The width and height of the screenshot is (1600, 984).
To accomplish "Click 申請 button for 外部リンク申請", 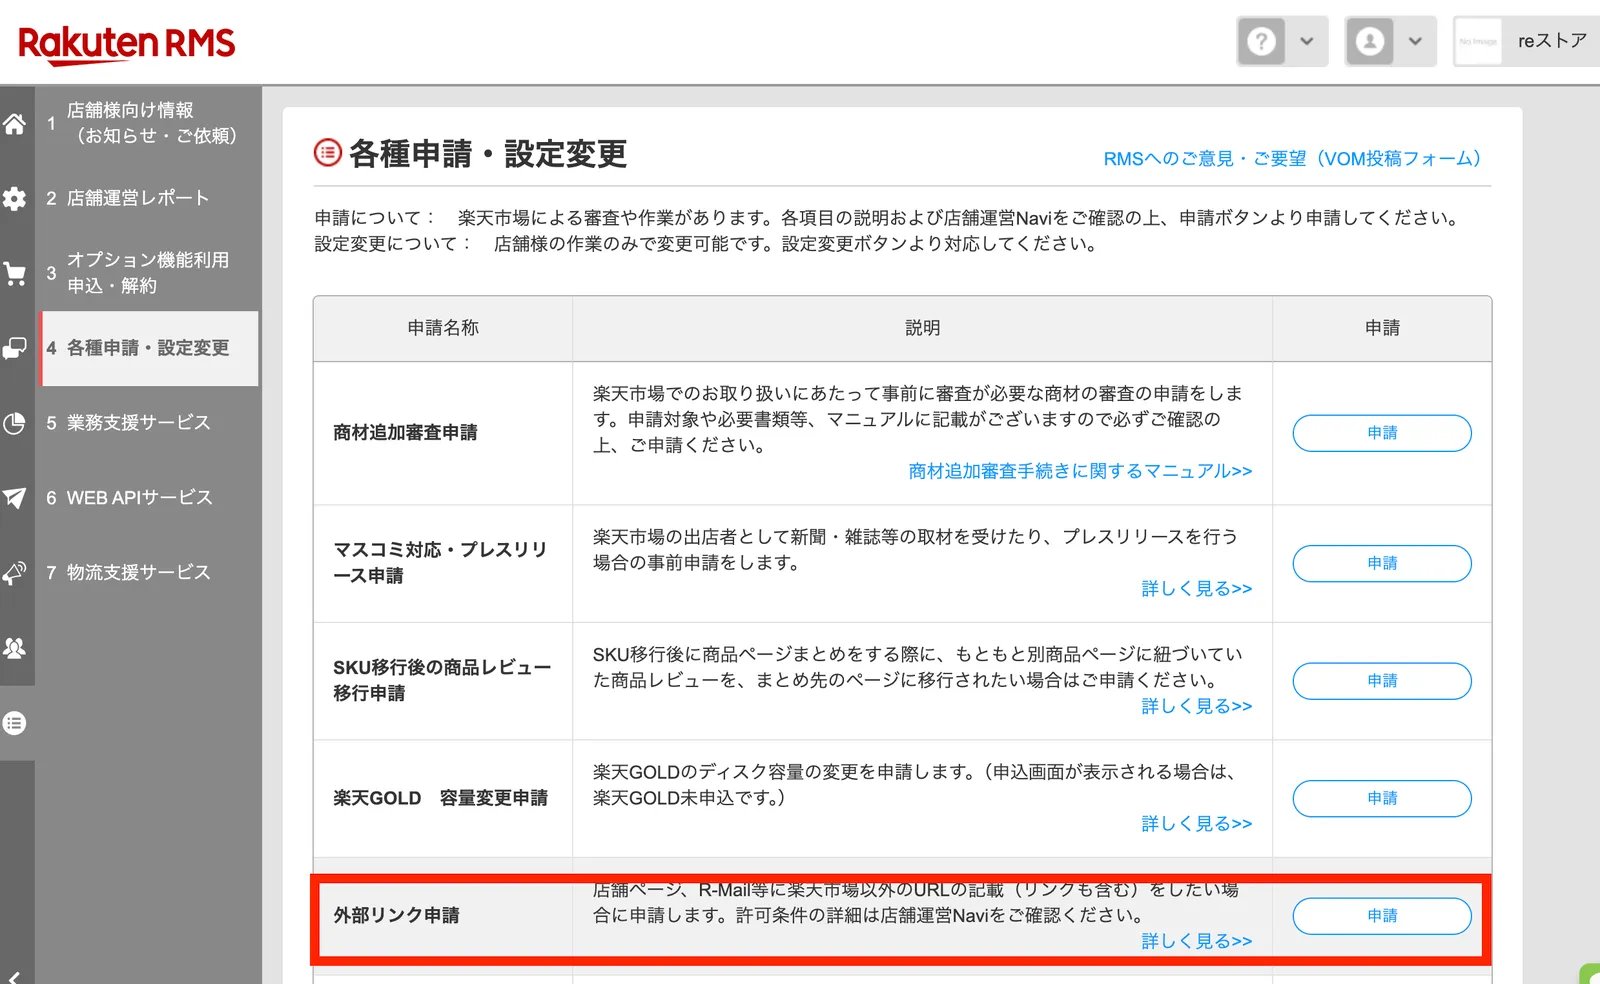I will (1382, 916).
